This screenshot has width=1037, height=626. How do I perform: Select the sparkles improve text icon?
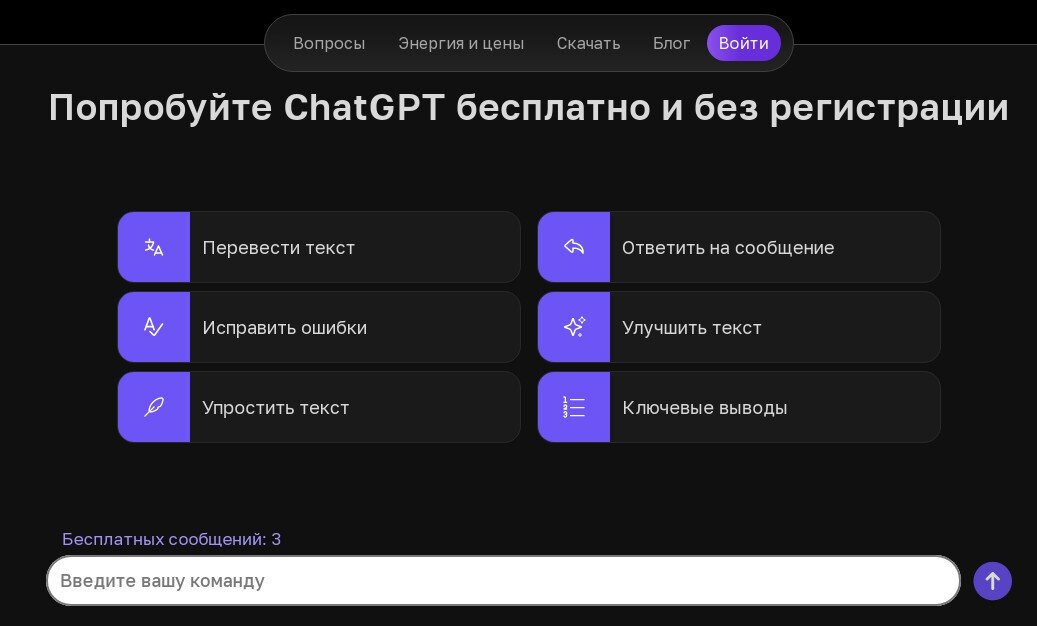tap(573, 327)
